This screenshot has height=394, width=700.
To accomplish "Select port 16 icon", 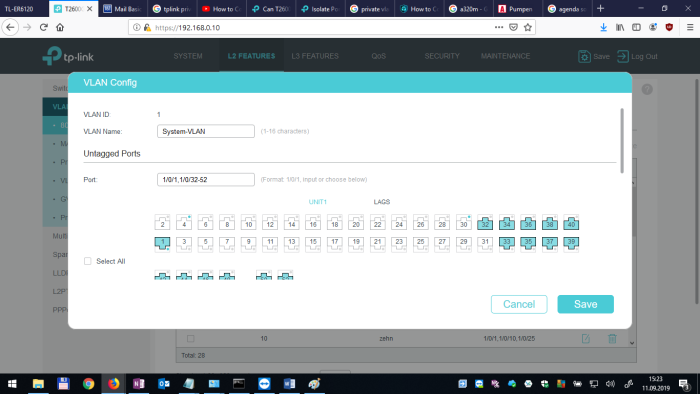I will pos(313,223).
